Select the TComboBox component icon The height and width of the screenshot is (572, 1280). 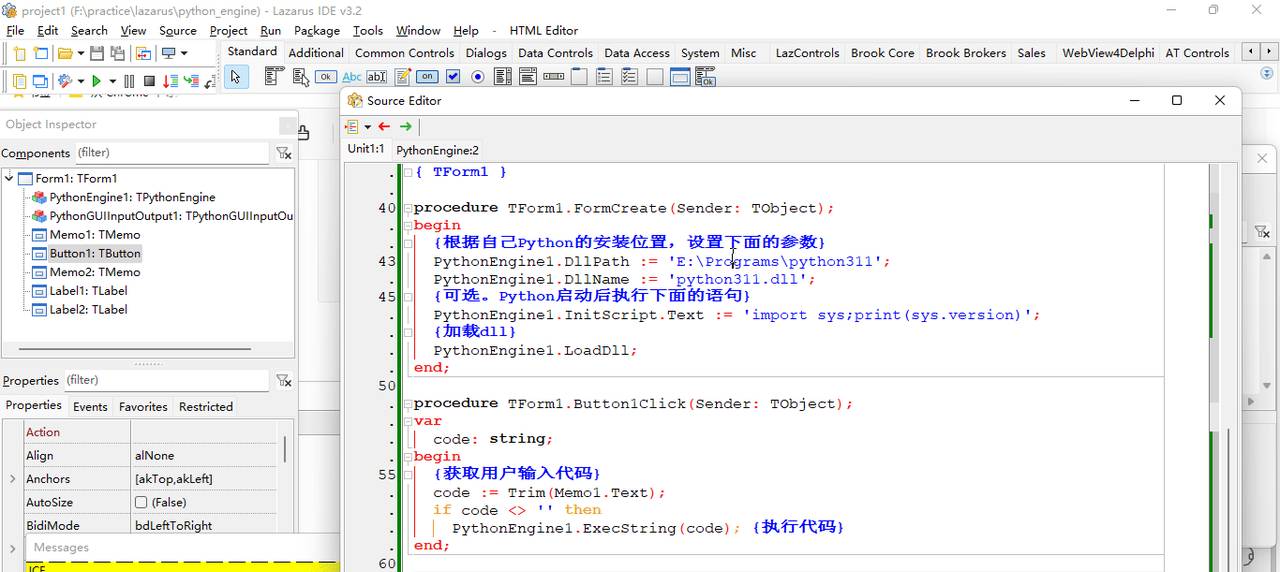528,76
